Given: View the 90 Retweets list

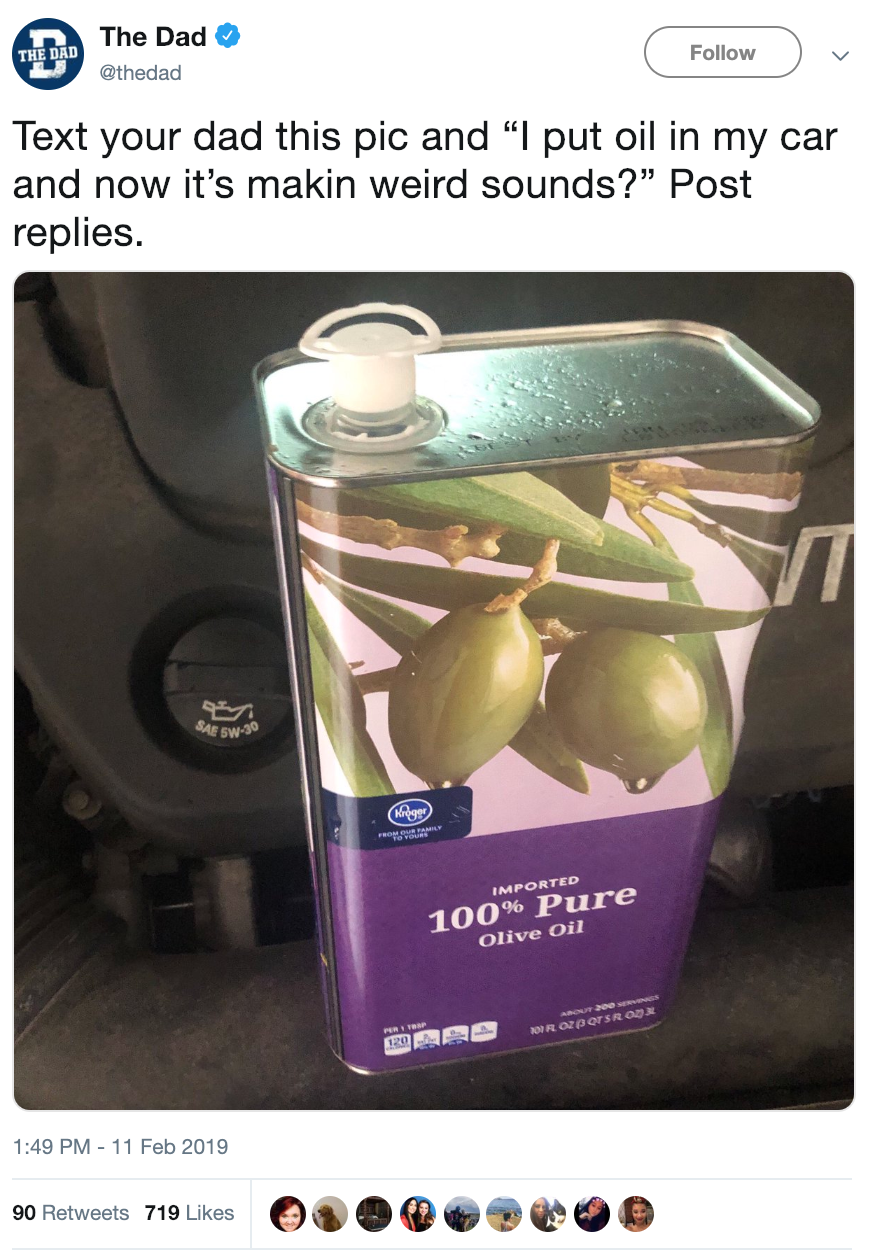Looking at the screenshot, I should click(71, 1213).
